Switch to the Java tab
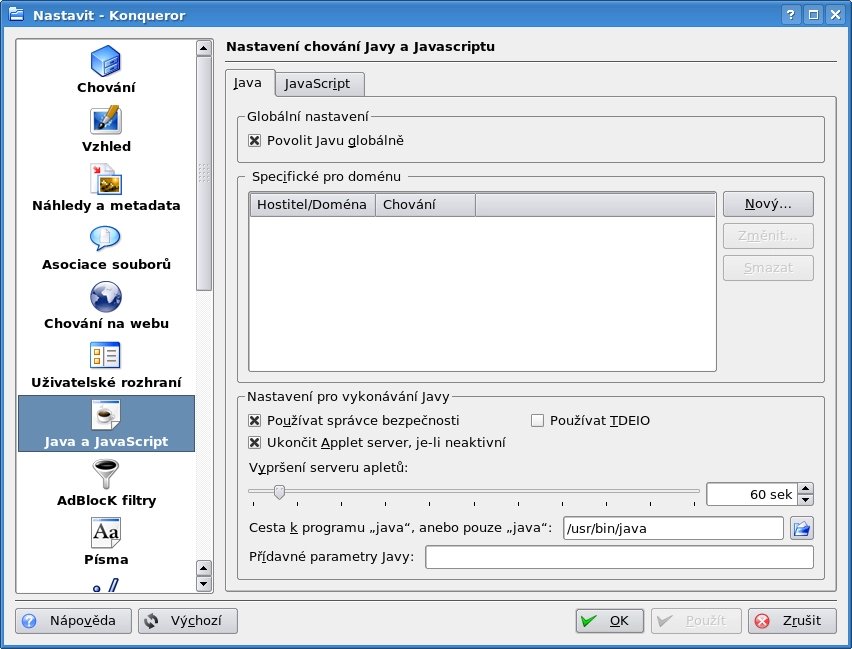 tap(248, 83)
